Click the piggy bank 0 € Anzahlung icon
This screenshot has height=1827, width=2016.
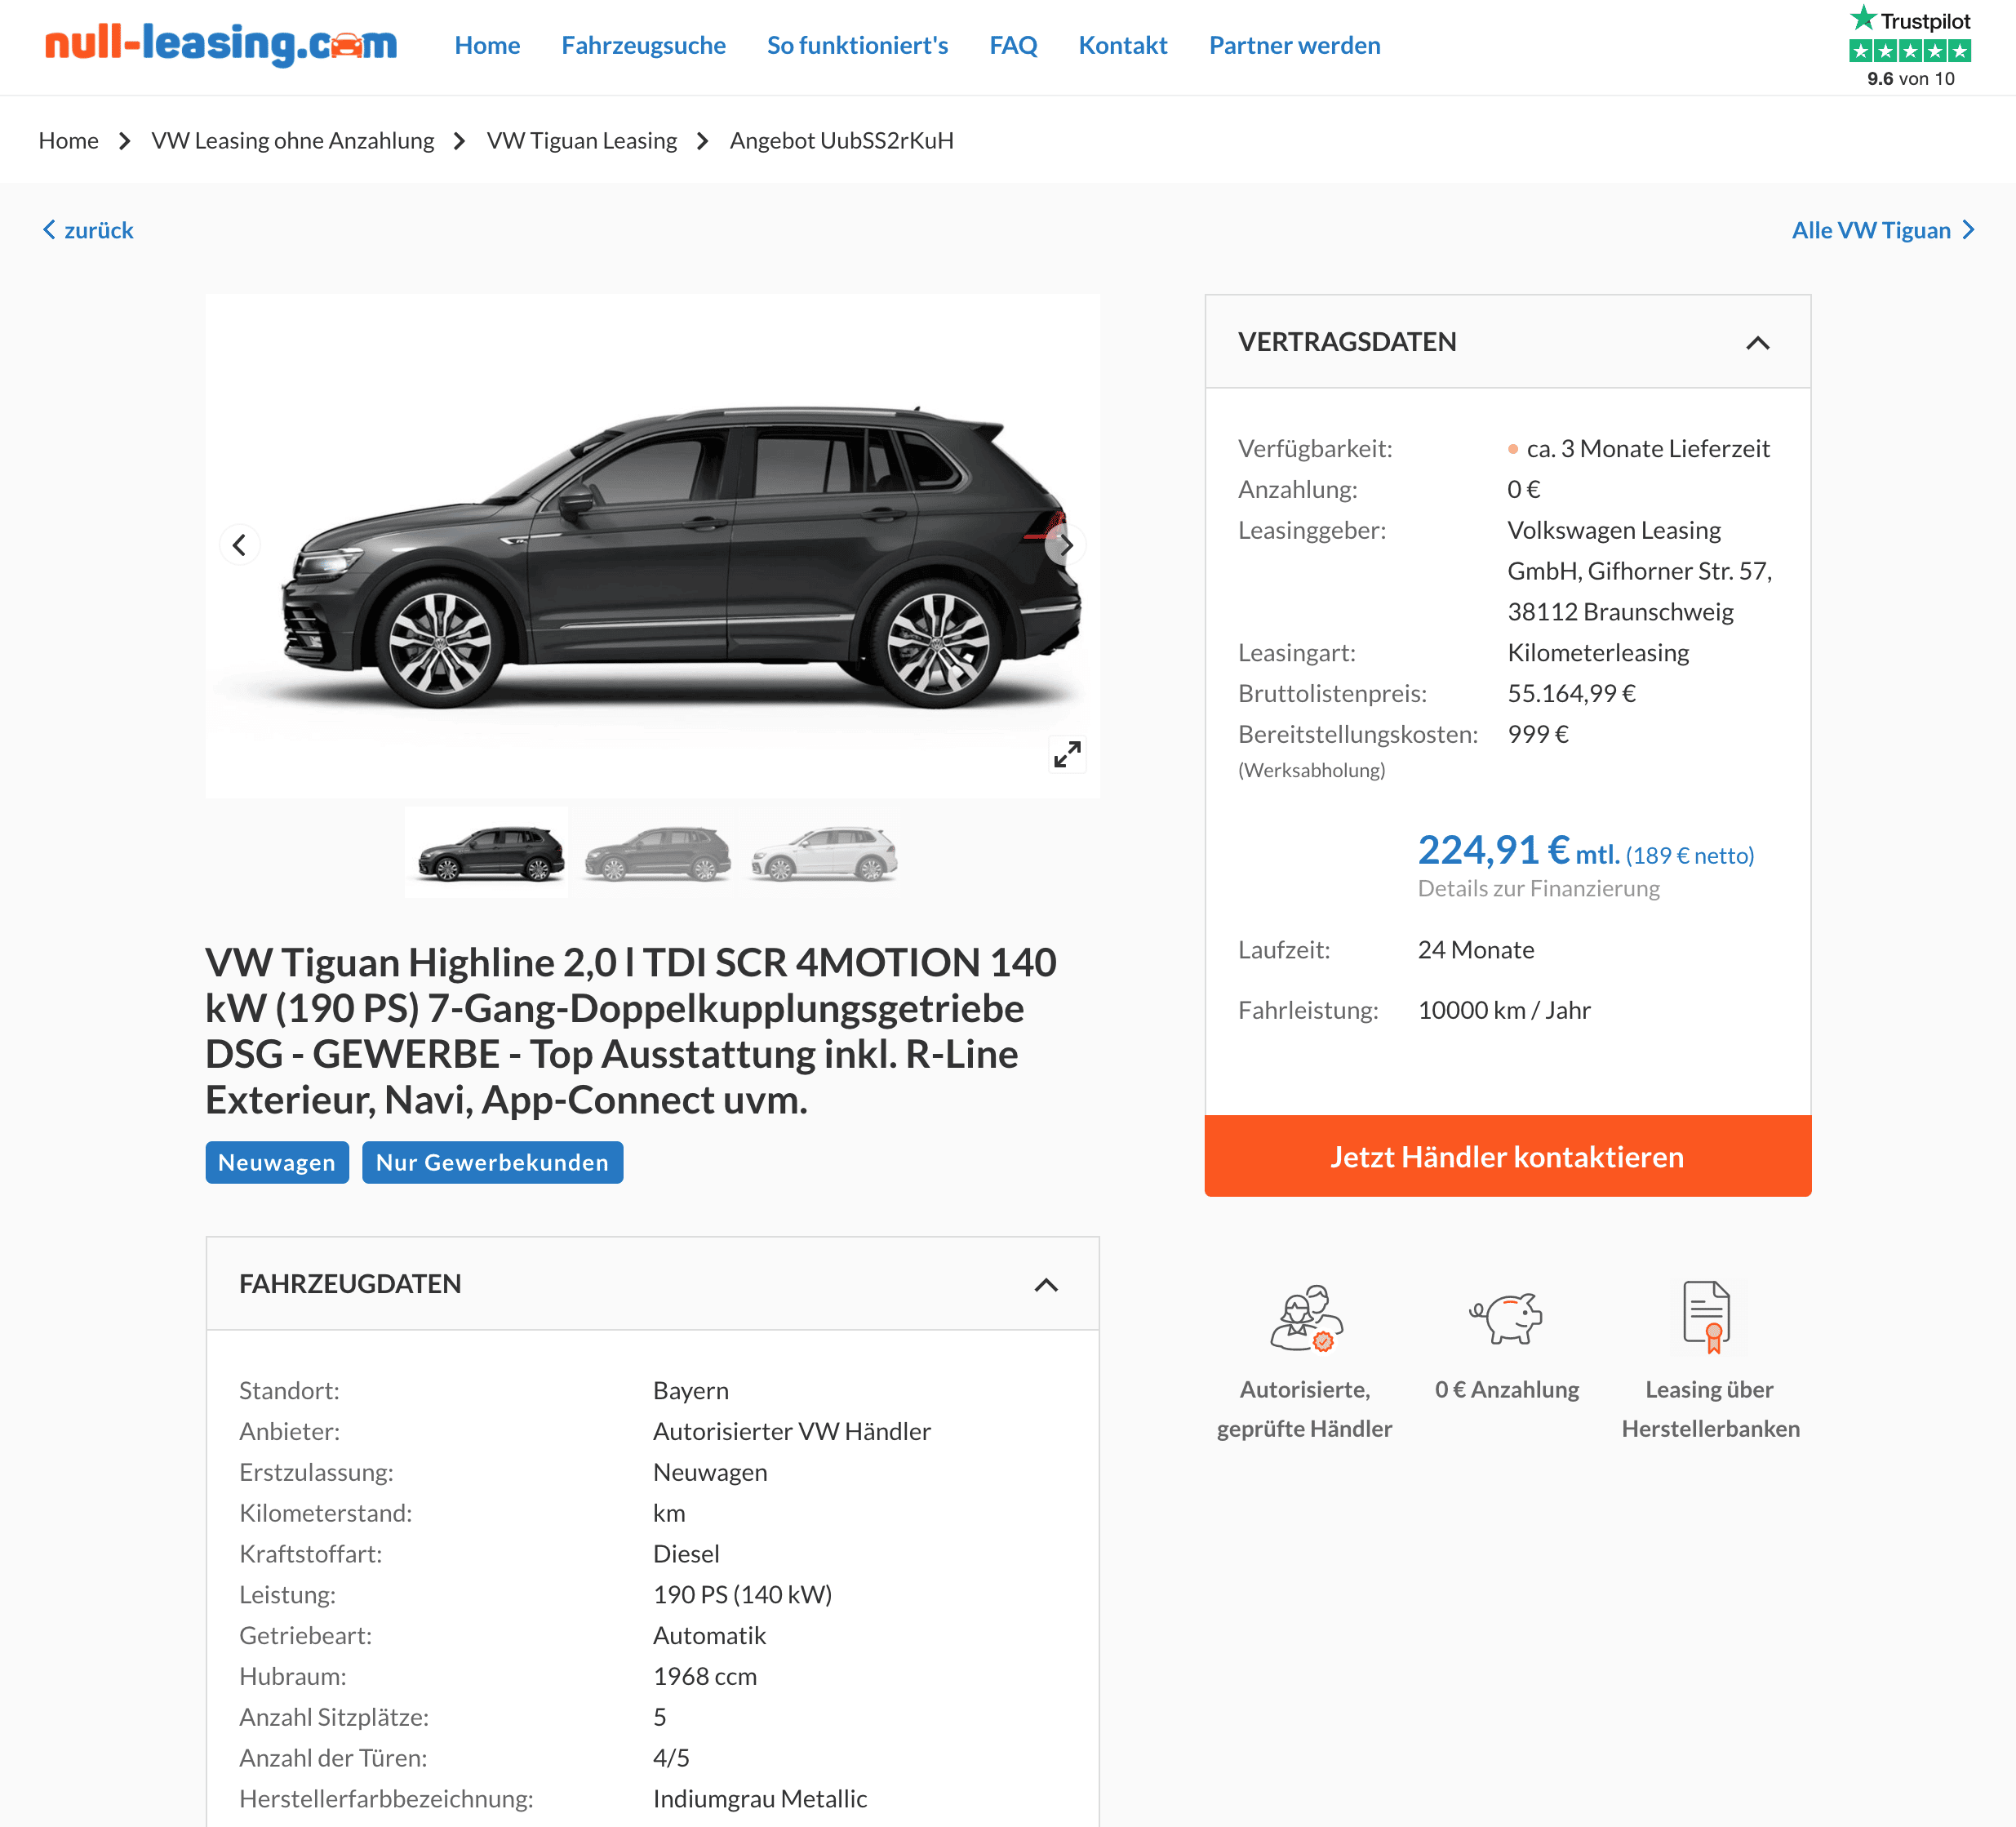[x=1506, y=1318]
